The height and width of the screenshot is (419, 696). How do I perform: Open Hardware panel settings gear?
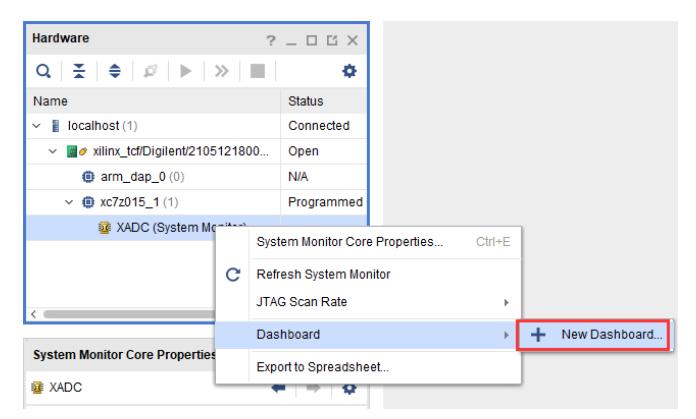point(352,74)
